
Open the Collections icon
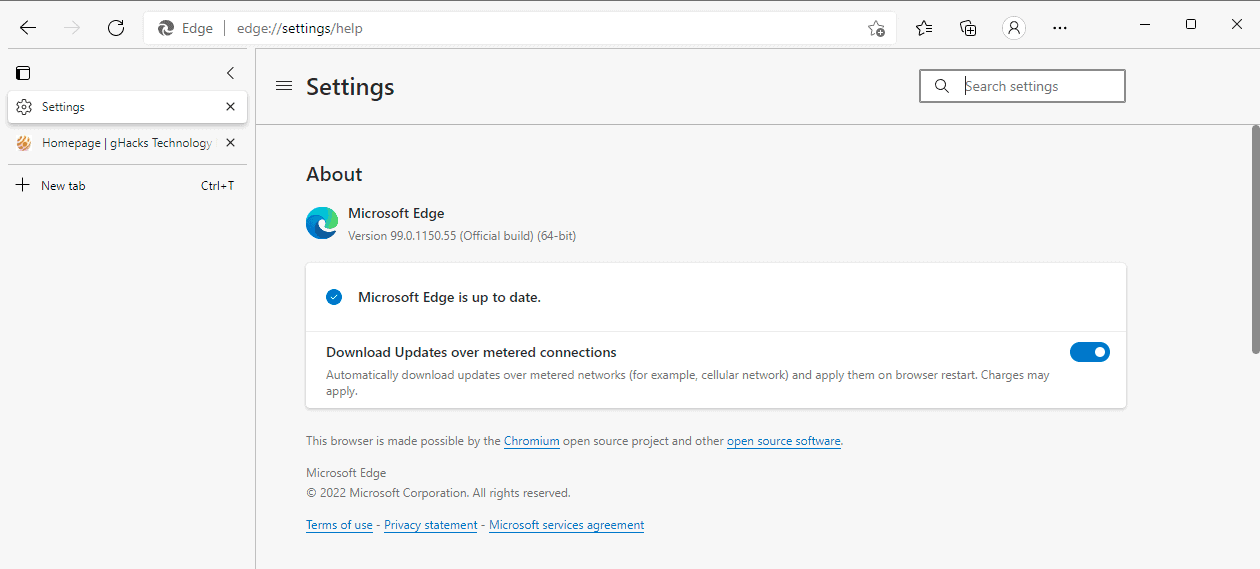tap(968, 28)
